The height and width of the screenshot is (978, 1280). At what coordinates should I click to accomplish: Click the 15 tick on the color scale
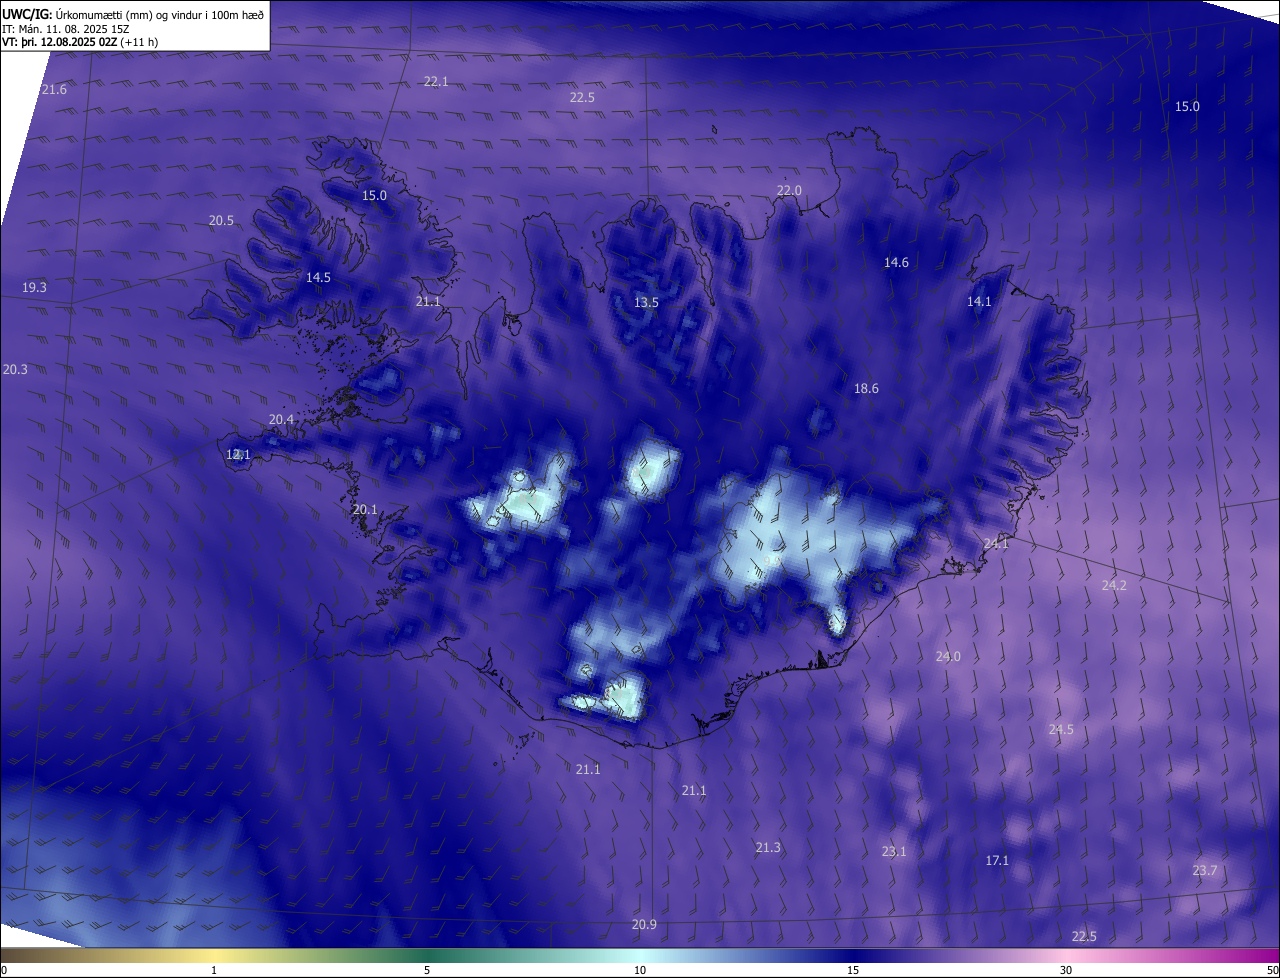coord(853,970)
